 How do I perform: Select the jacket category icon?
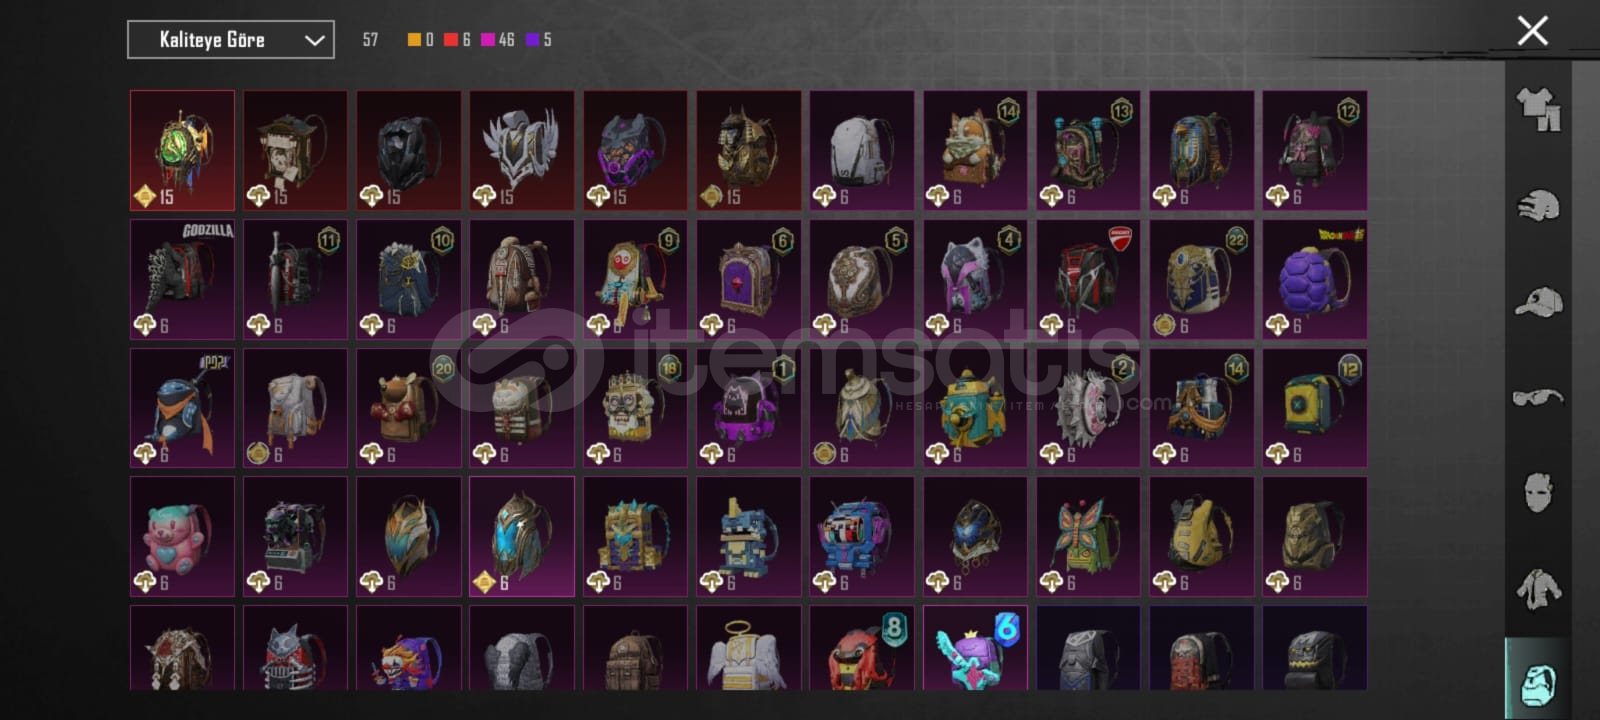click(1538, 589)
